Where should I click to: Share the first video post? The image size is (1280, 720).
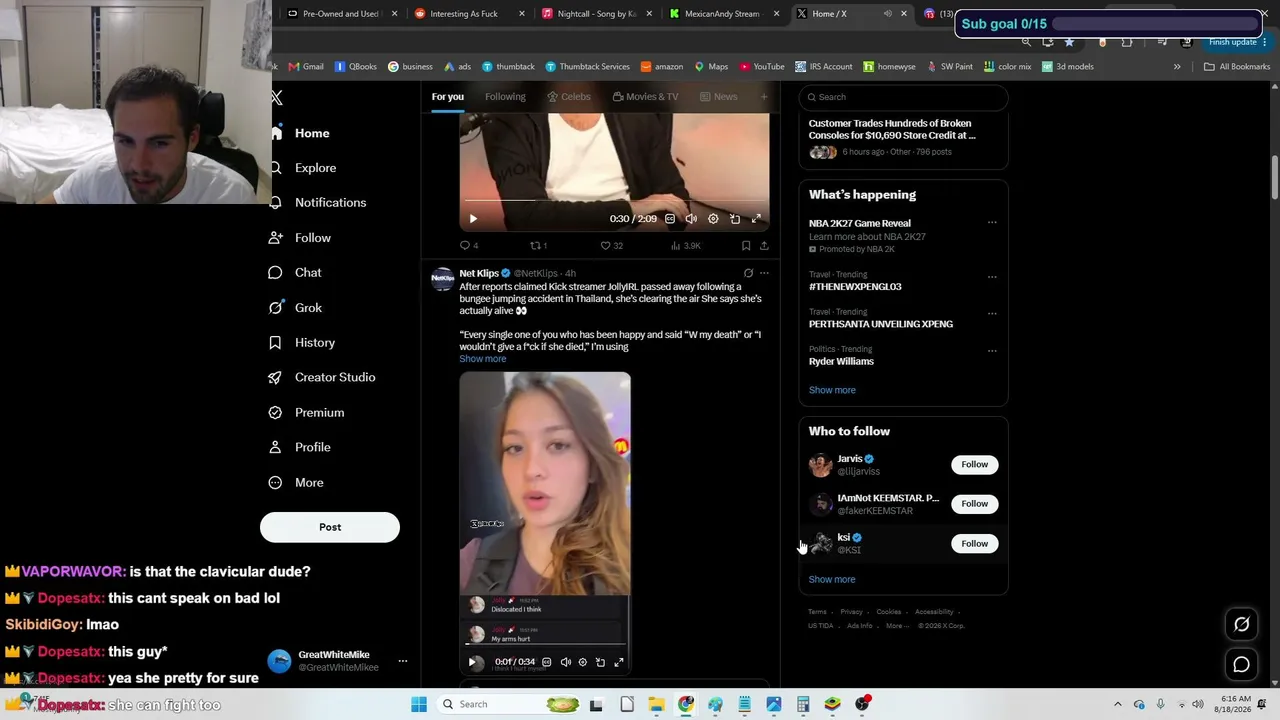(764, 245)
